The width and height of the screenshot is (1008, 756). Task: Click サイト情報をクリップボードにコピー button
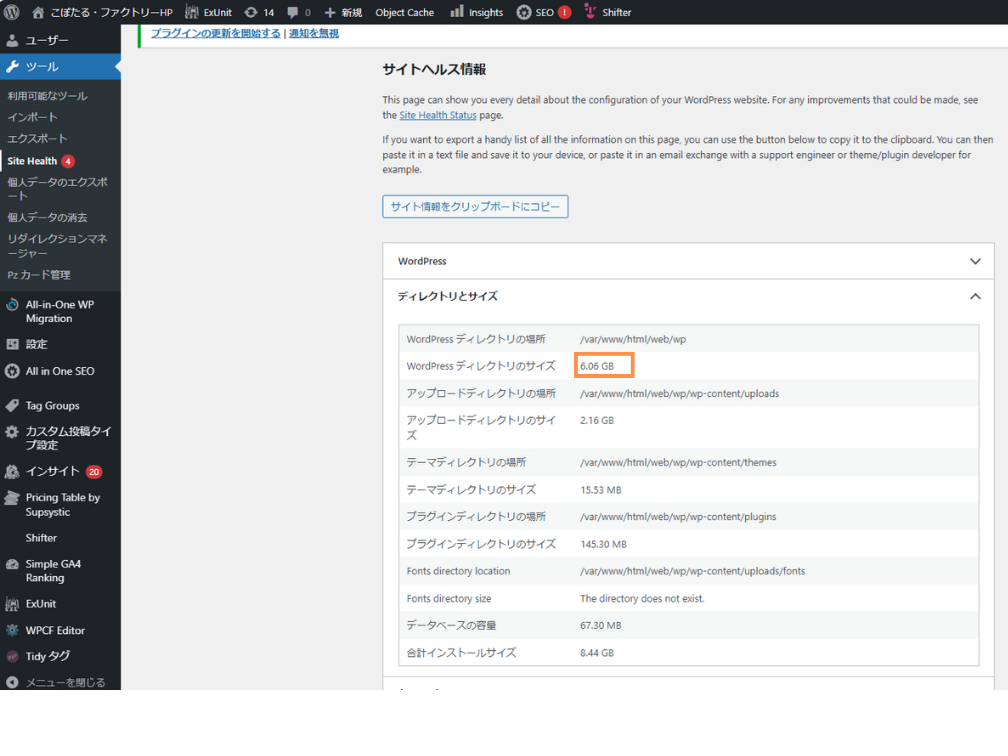475,206
